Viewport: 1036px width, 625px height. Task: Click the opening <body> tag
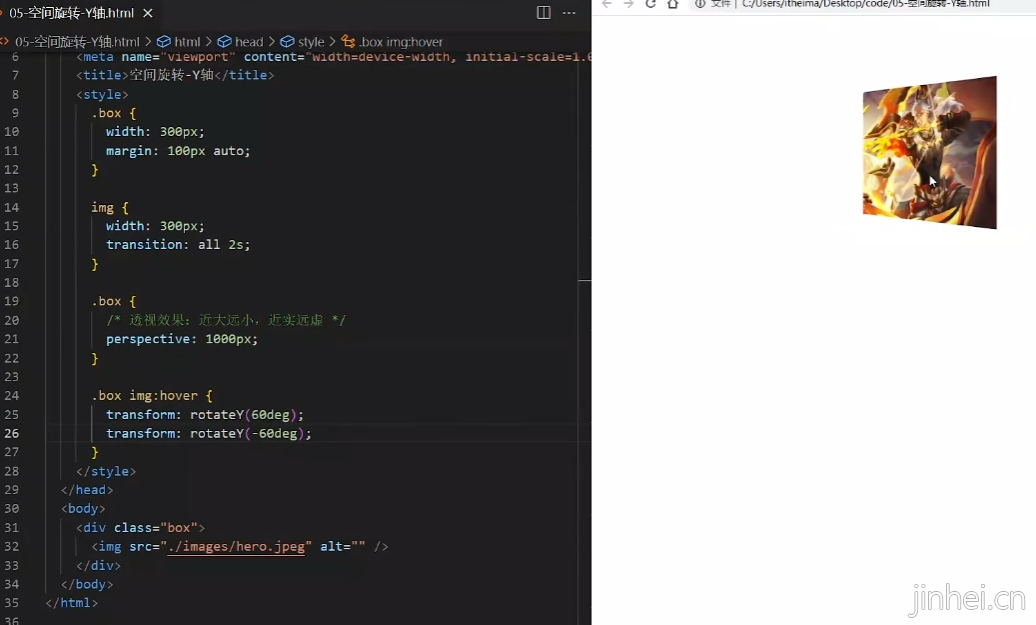click(83, 509)
